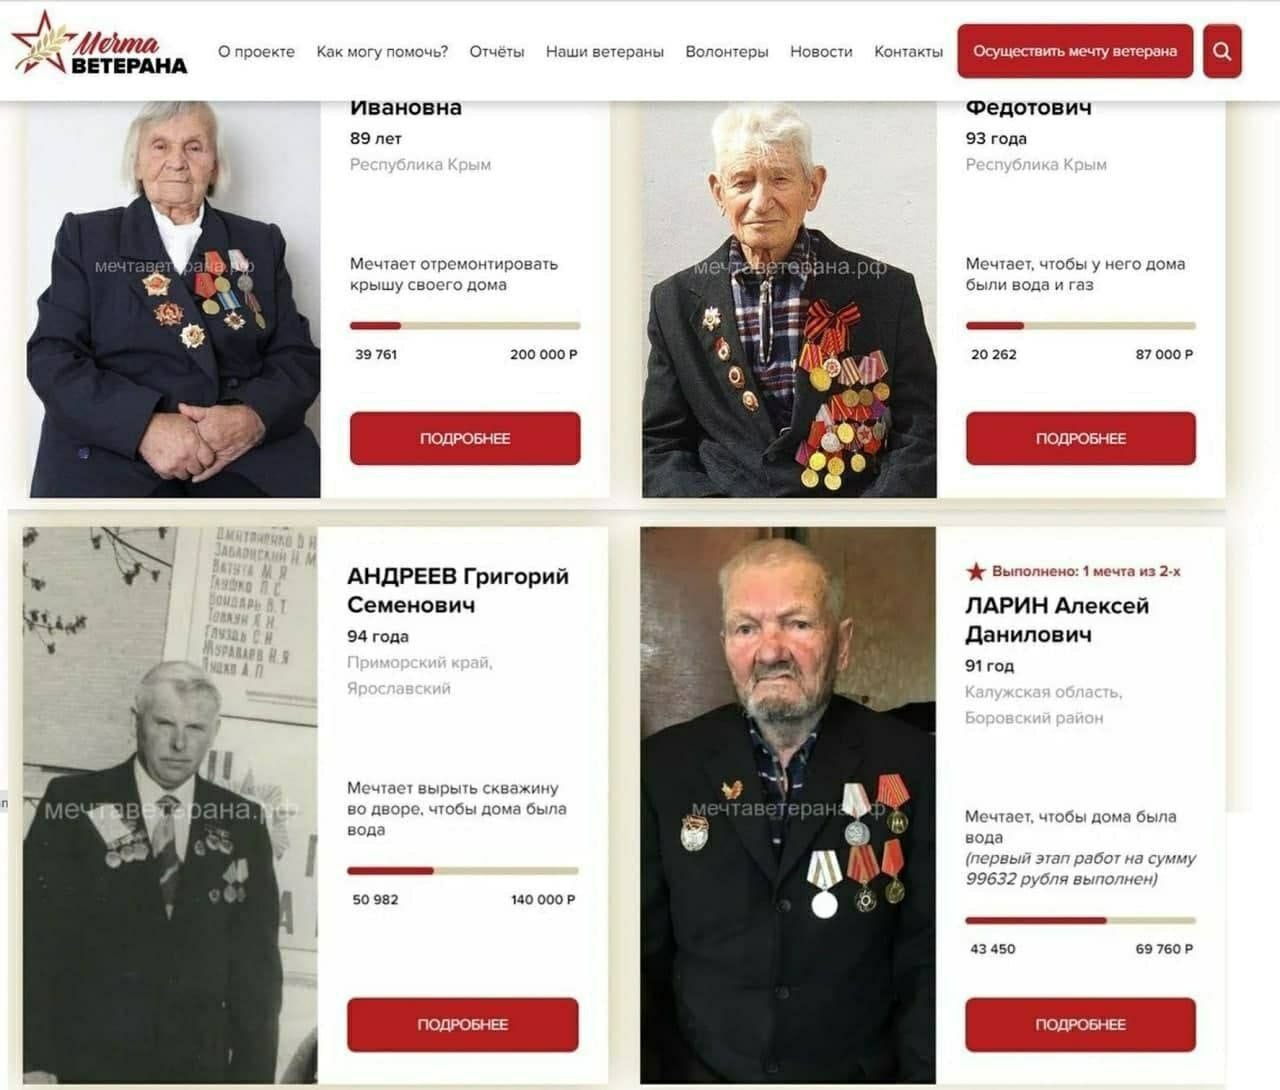Open the О проекте menu item
Viewport: 1280px width, 1090px height.
(x=256, y=52)
